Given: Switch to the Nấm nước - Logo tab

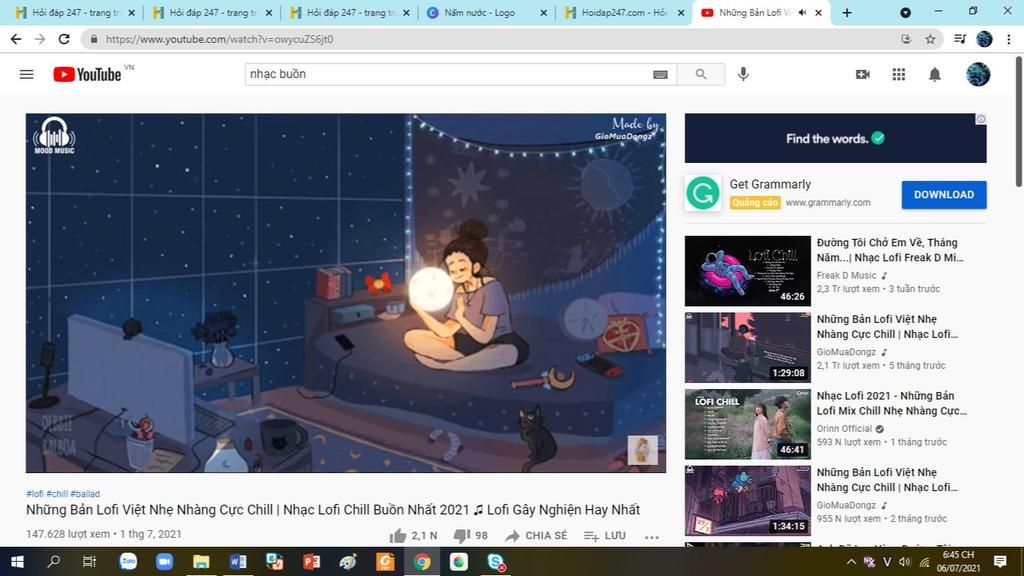Looking at the screenshot, I should (487, 12).
